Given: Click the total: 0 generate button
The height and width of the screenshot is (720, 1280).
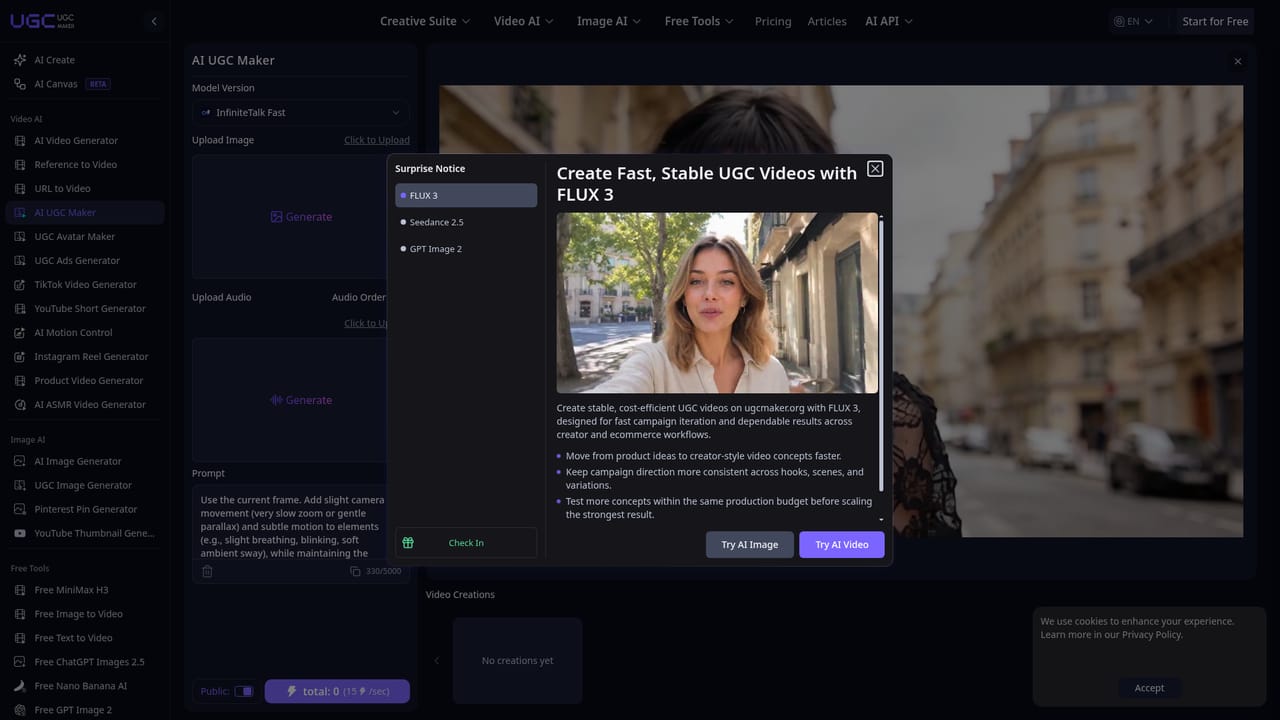Looking at the screenshot, I should pos(337,691).
